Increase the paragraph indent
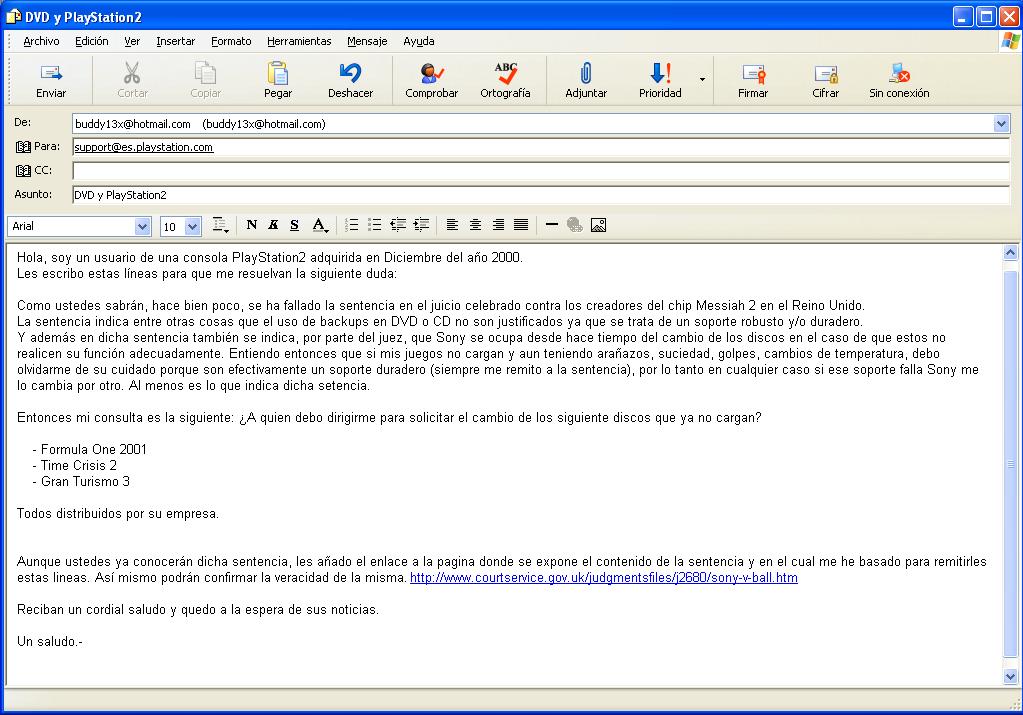1023x715 pixels. [x=421, y=225]
